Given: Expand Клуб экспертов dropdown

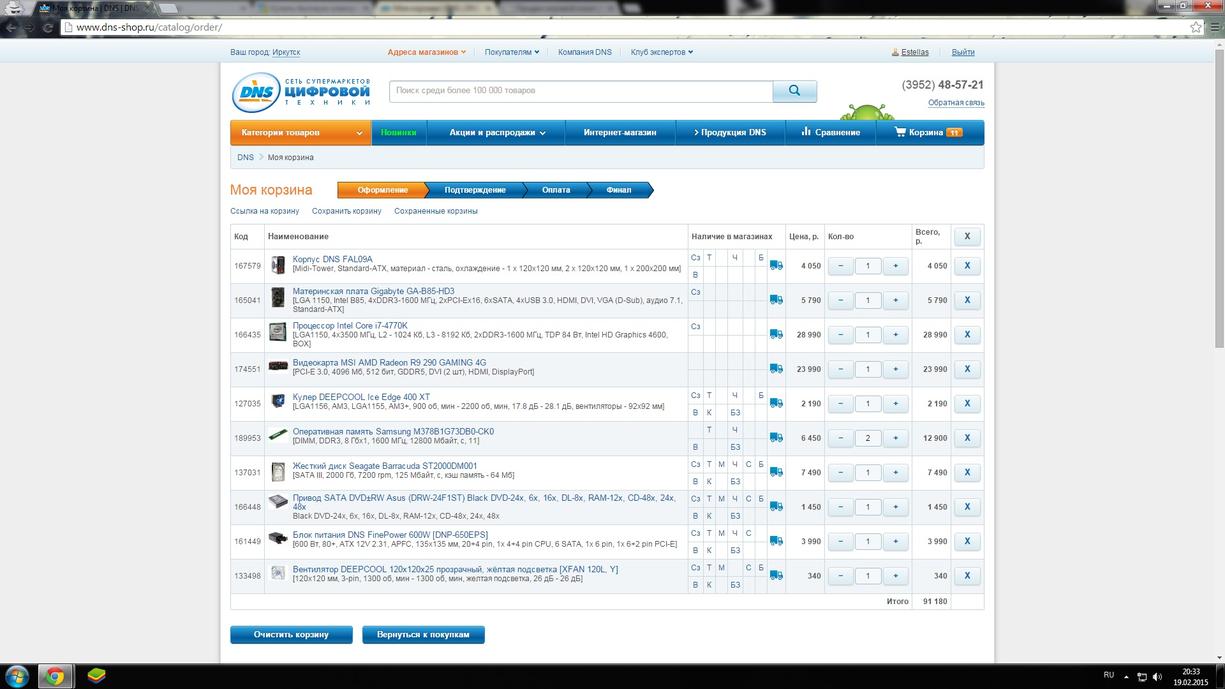Looking at the screenshot, I should coord(662,52).
